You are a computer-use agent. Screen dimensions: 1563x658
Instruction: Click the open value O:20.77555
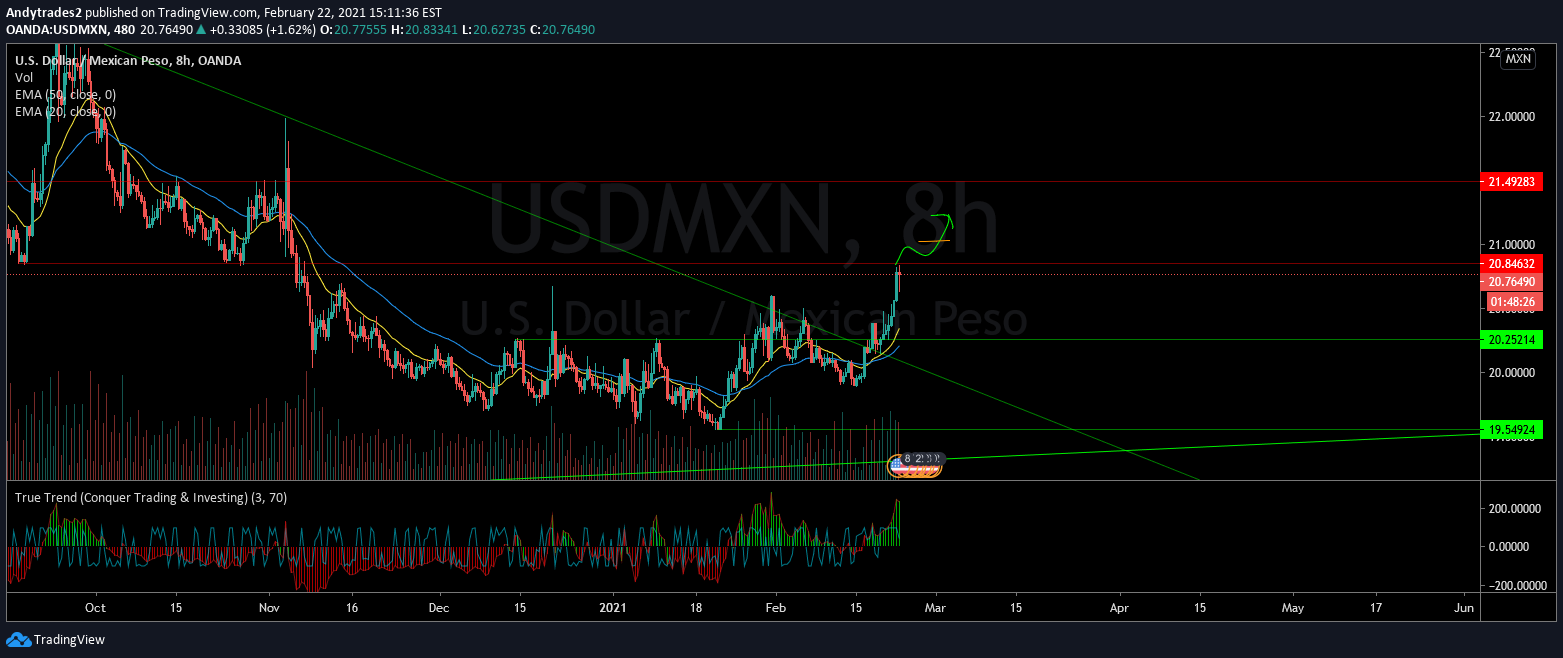pos(352,30)
